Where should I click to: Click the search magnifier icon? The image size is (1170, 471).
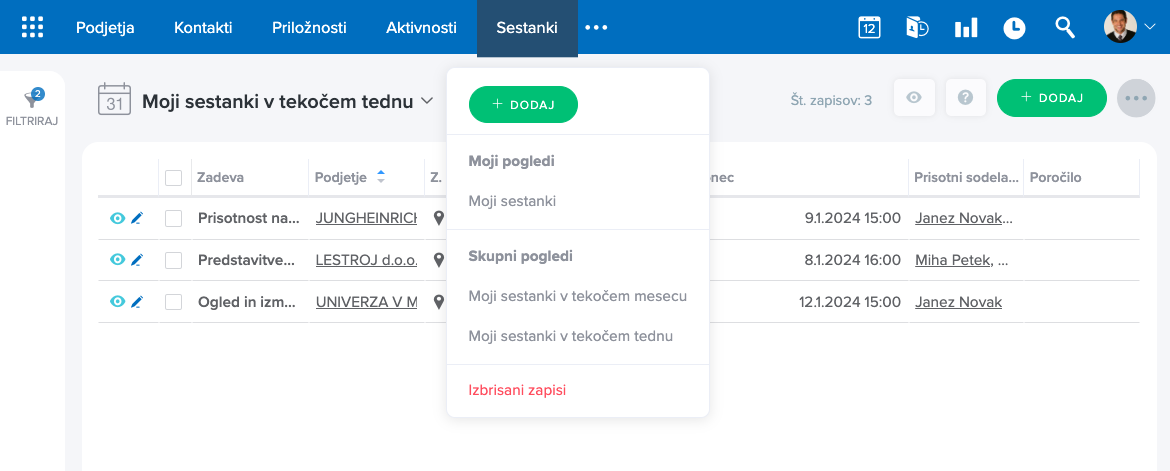1065,28
